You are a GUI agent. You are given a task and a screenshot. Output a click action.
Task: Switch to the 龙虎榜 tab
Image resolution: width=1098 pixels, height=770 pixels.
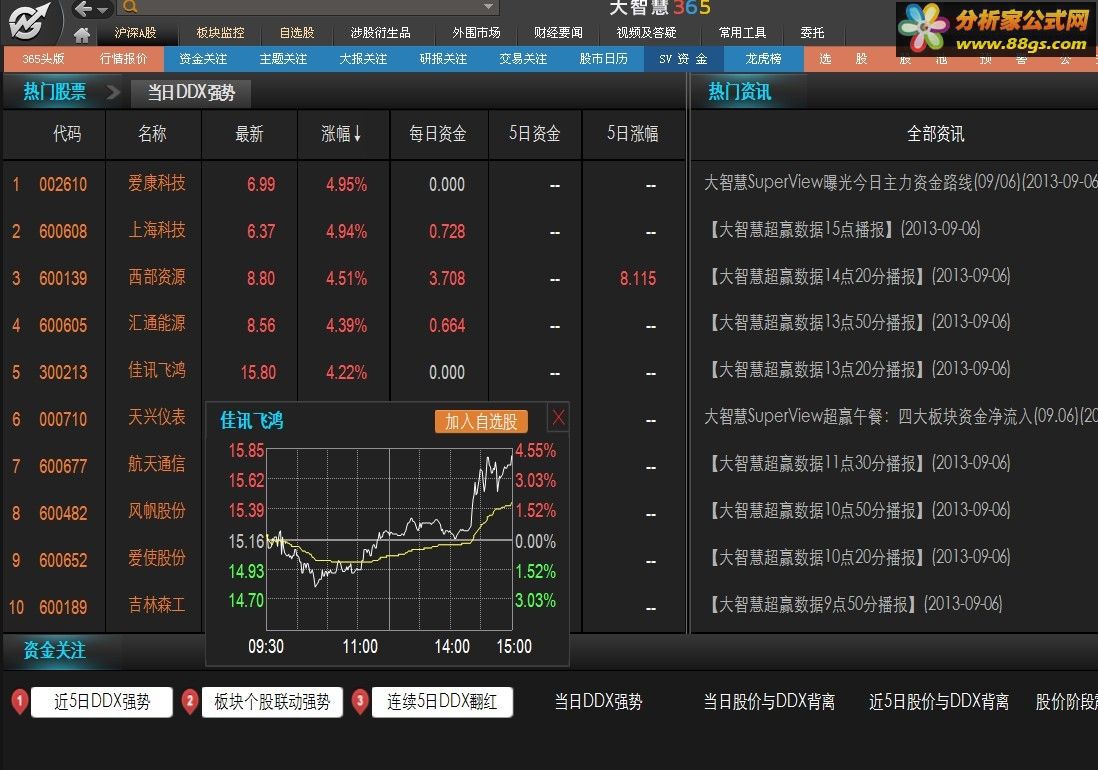coord(763,59)
